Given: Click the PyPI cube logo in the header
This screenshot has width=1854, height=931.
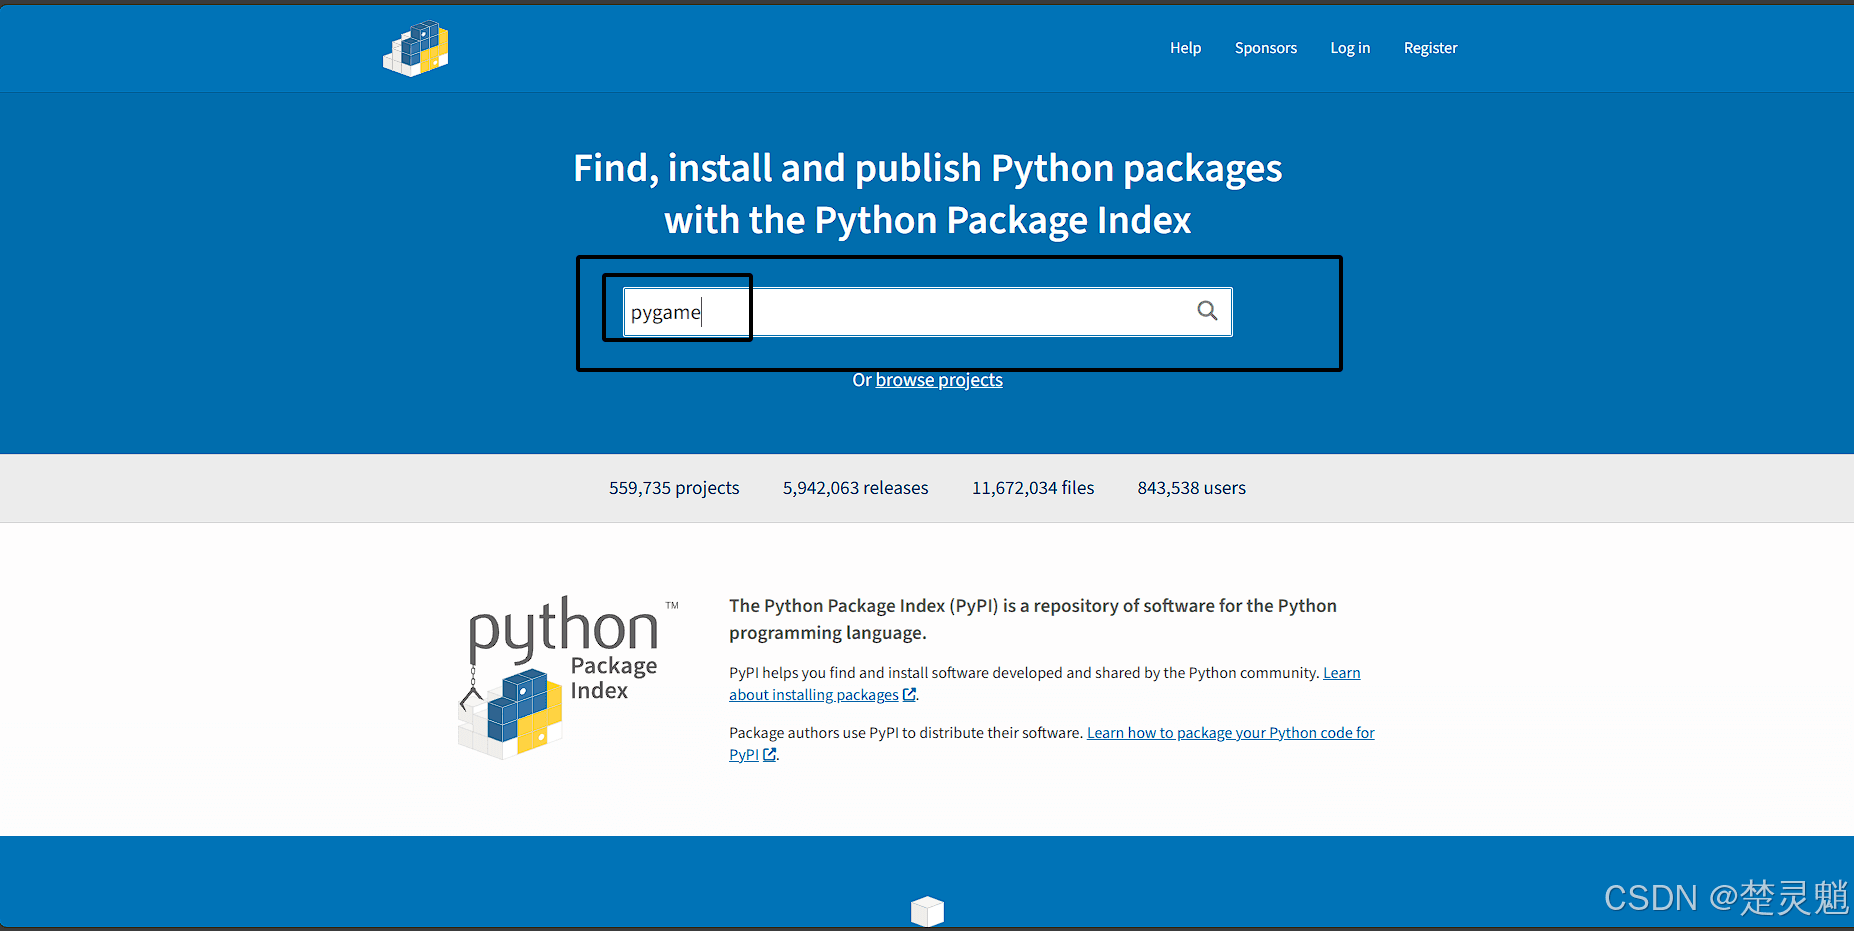Looking at the screenshot, I should point(416,48).
